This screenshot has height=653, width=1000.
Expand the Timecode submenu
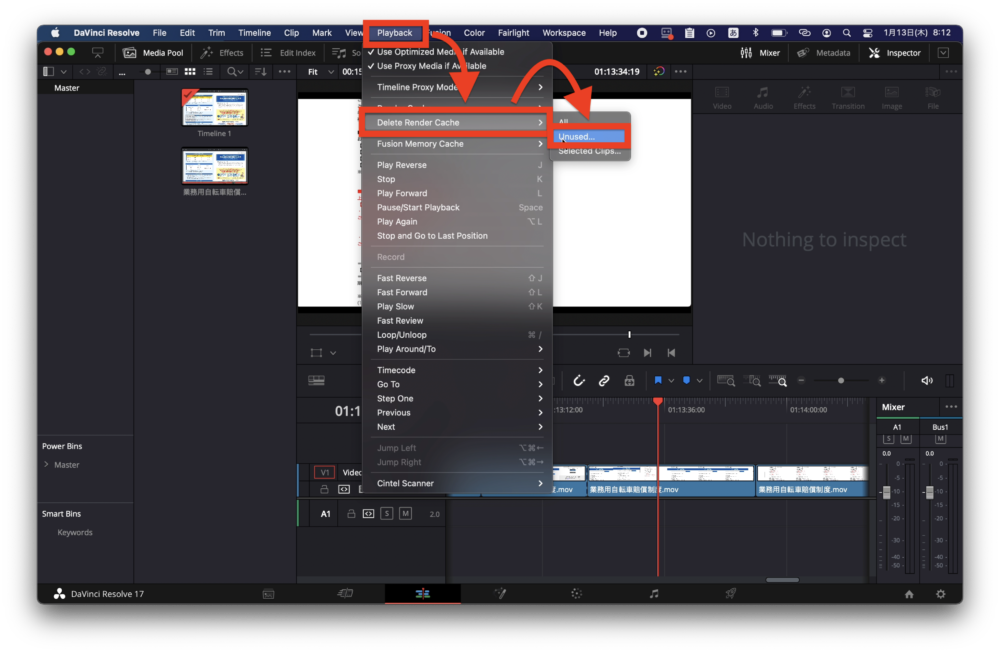click(x=456, y=370)
